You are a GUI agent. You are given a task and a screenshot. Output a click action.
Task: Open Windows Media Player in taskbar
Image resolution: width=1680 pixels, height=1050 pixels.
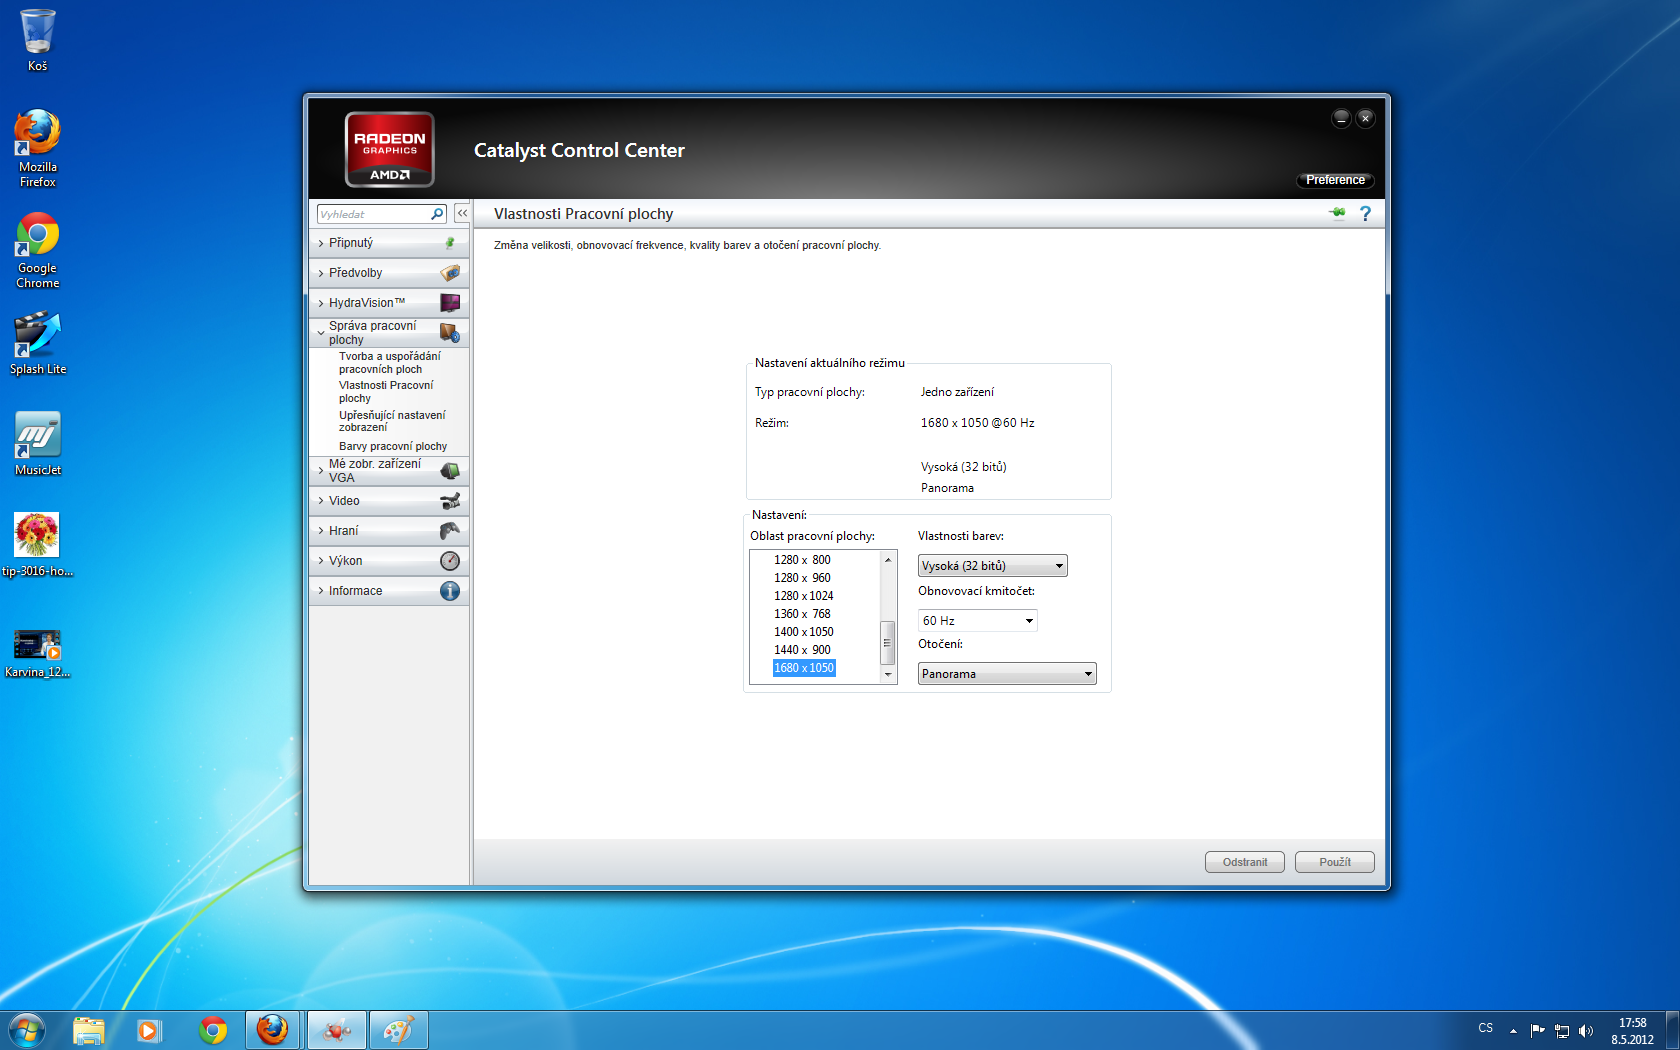pyautogui.click(x=149, y=1030)
